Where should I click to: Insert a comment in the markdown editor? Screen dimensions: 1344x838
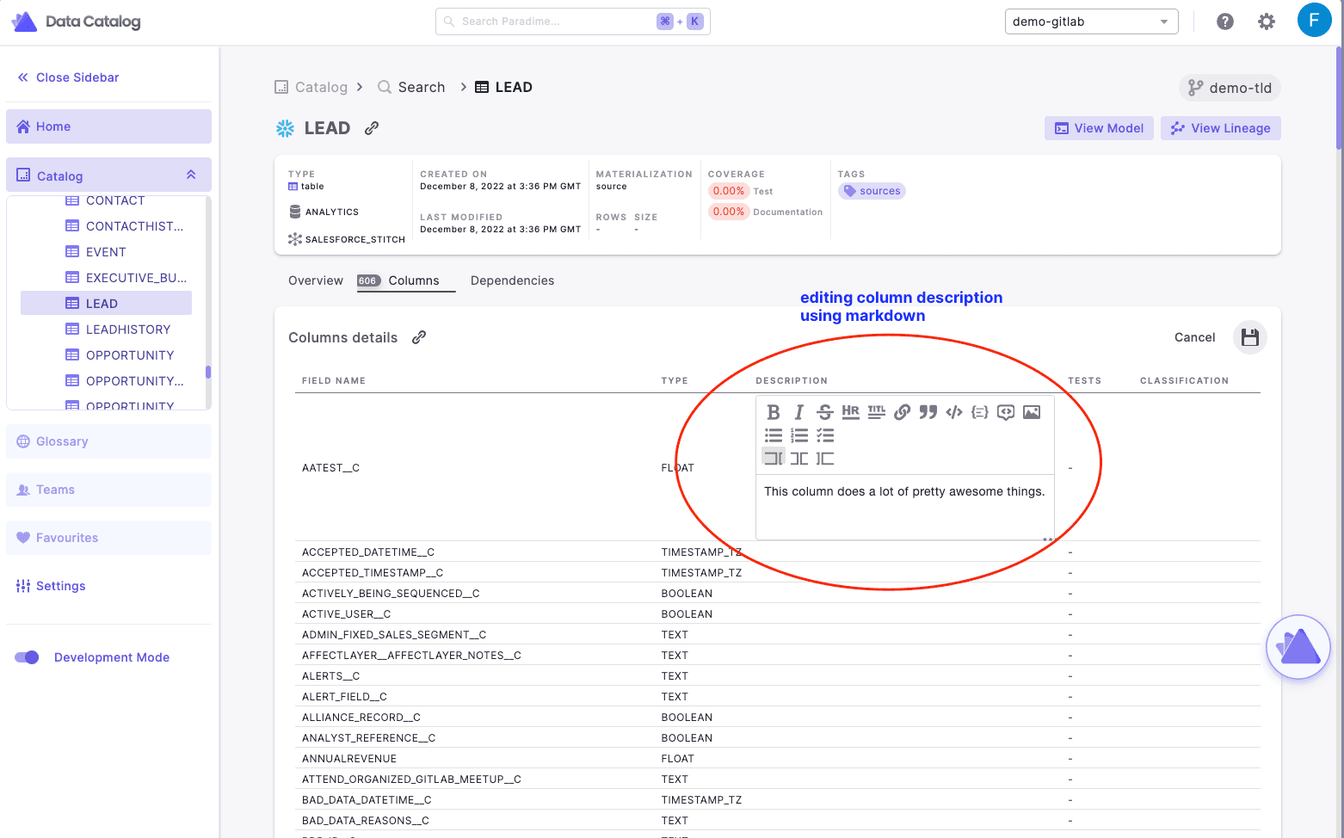[1006, 412]
